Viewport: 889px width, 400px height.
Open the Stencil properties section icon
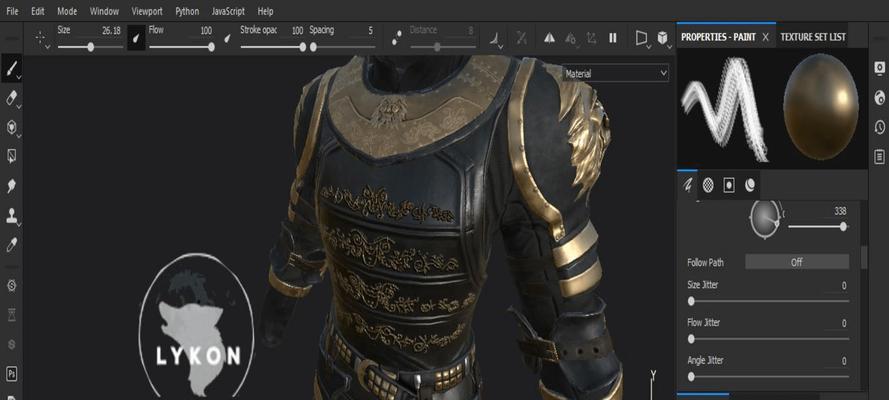tap(729, 185)
